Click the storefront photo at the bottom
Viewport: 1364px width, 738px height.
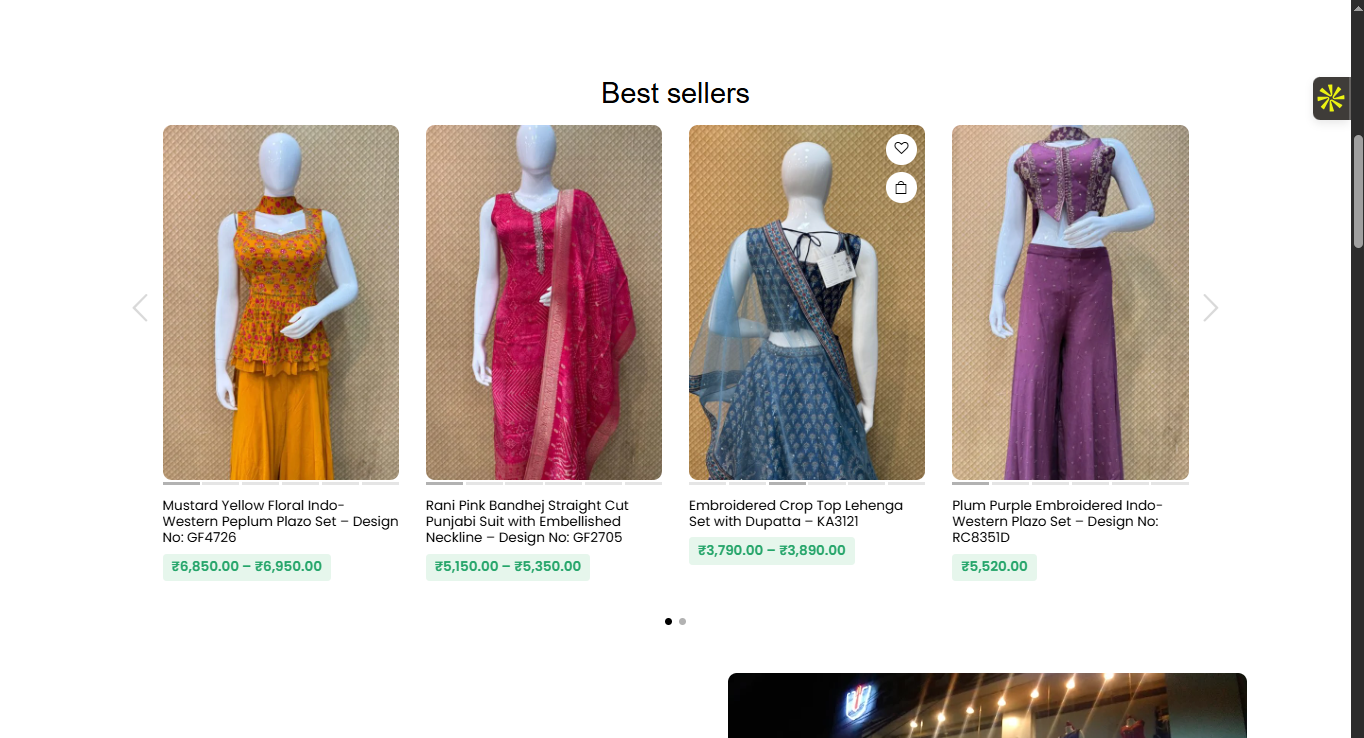pos(986,705)
